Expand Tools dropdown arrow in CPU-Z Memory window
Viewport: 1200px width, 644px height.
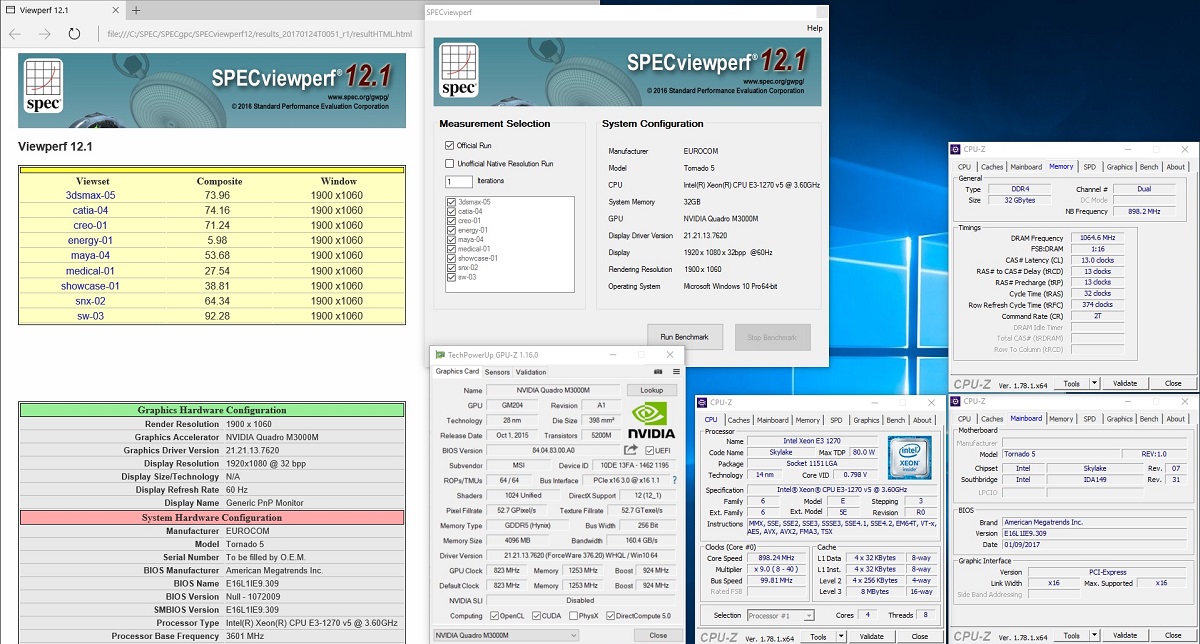1094,383
